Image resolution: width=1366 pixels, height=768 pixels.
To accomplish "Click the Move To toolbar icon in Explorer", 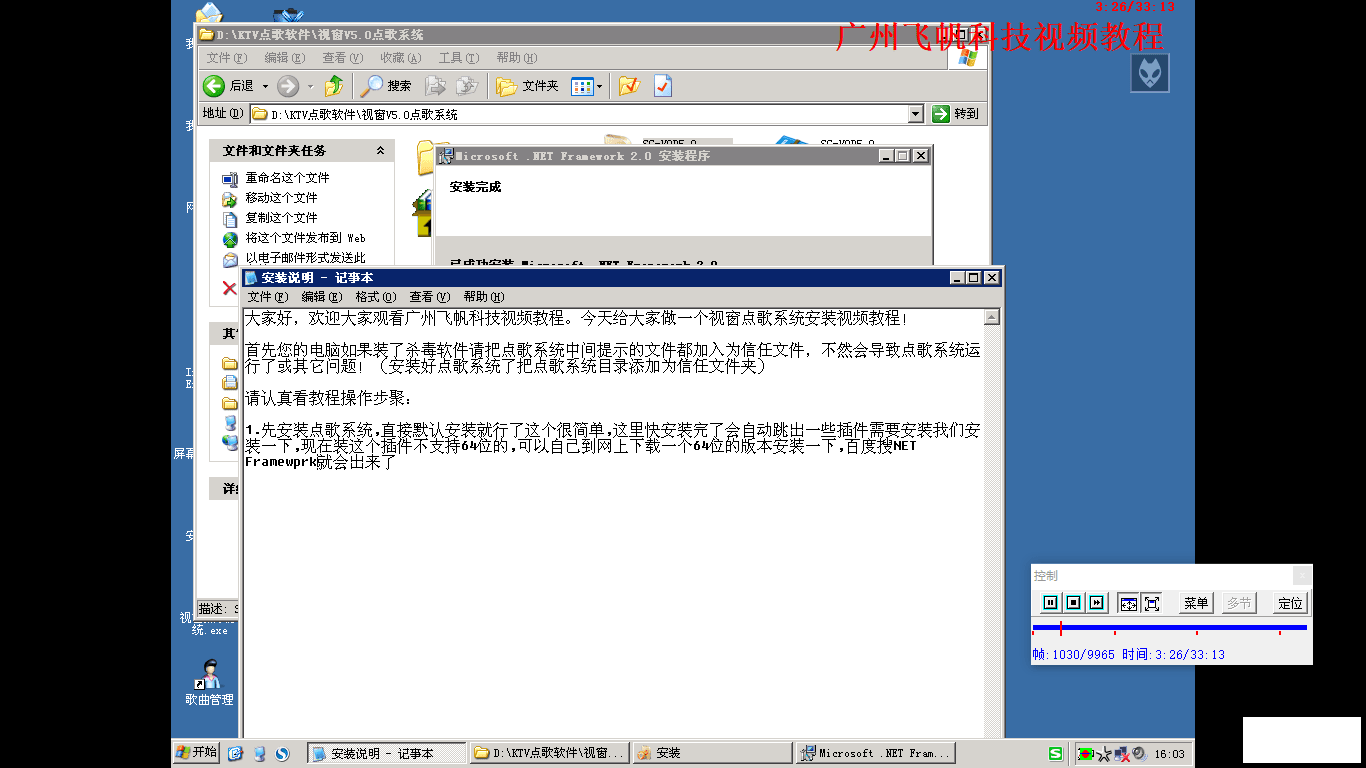I will [435, 86].
